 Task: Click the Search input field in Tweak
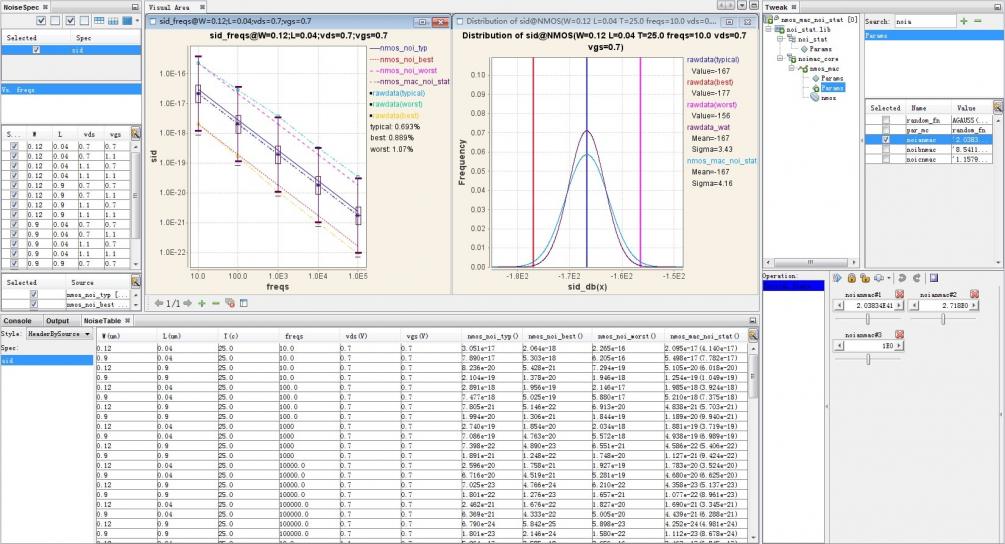(x=926, y=21)
